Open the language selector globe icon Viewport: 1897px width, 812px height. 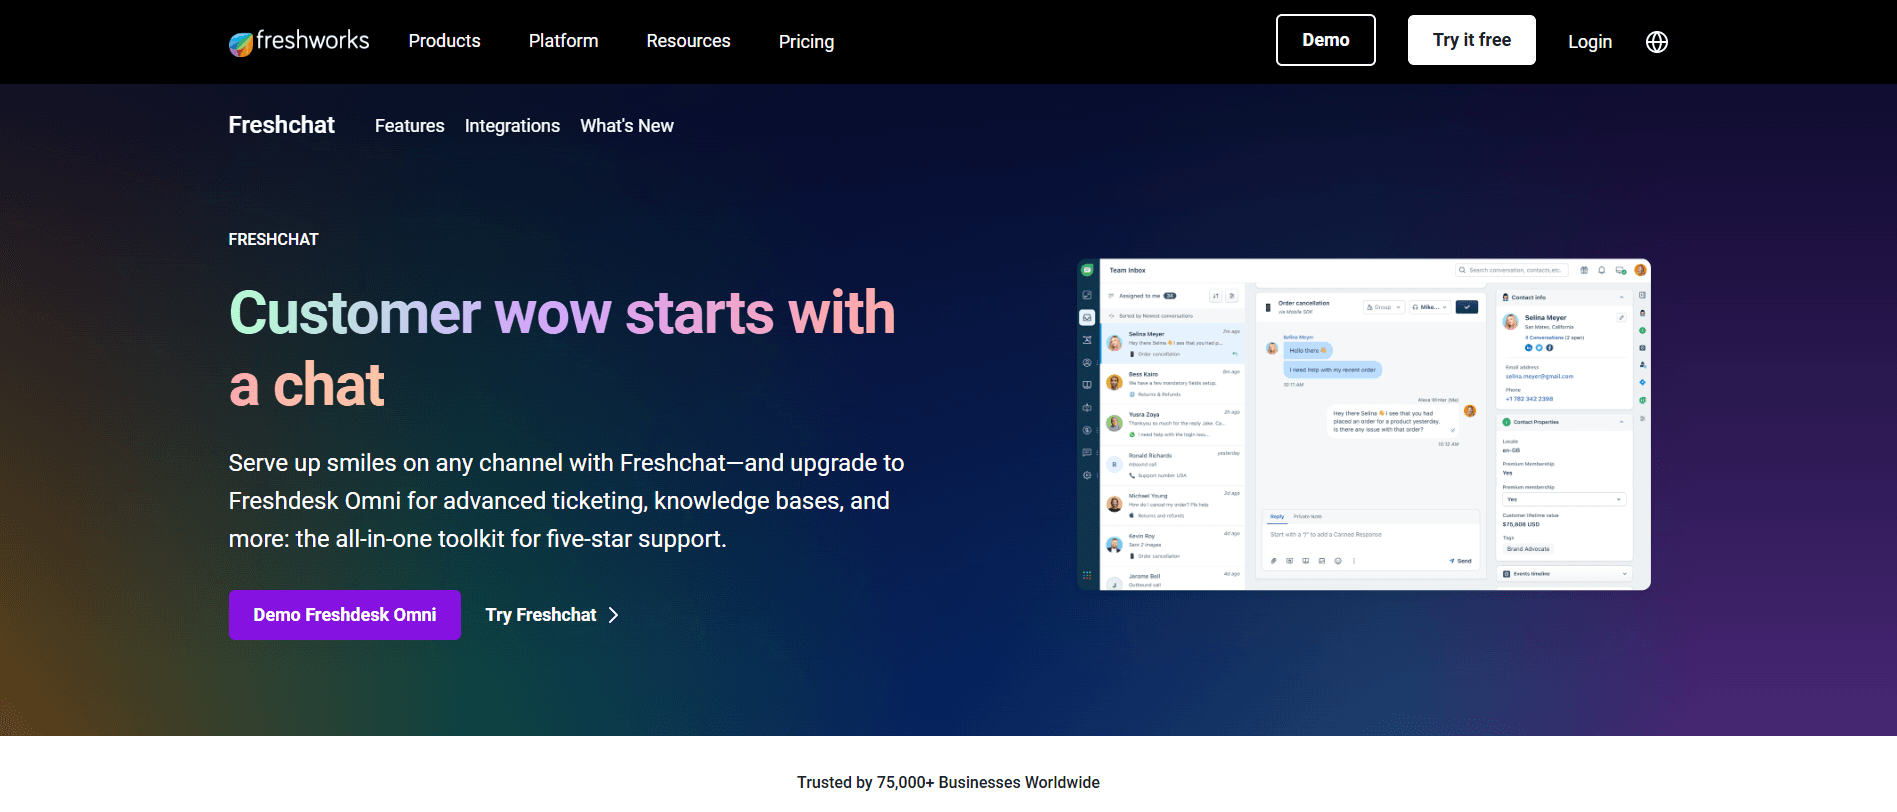tap(1657, 41)
